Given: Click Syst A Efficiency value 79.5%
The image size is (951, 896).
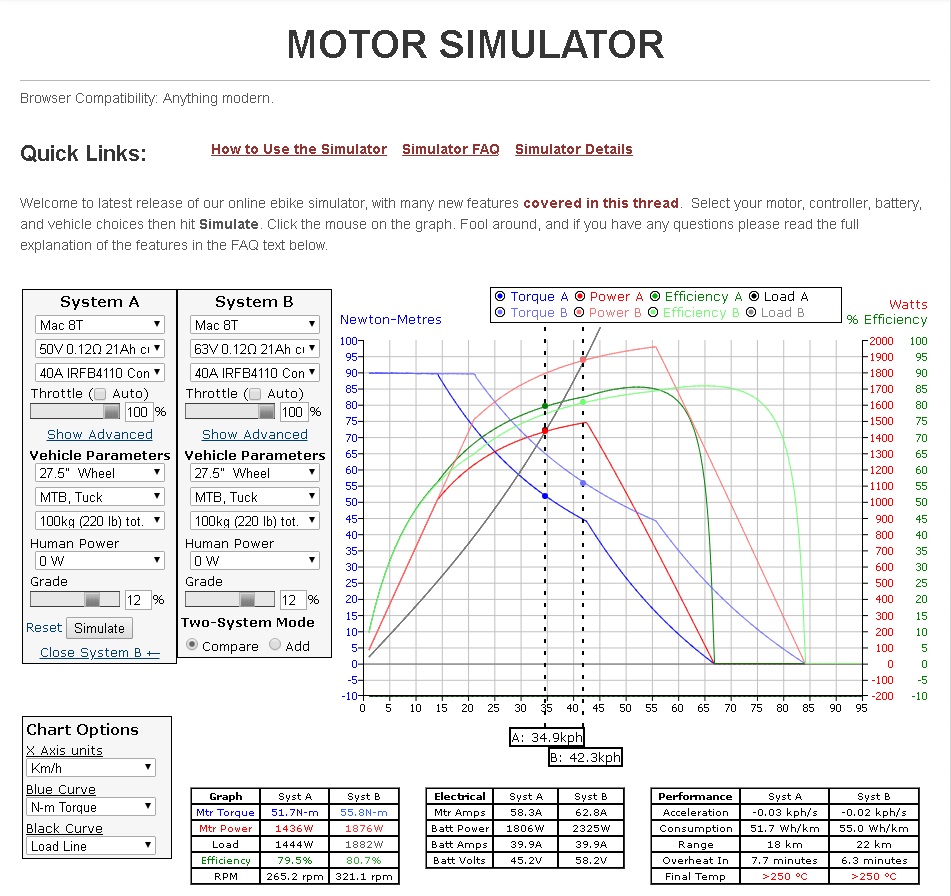Looking at the screenshot, I should point(295,861).
